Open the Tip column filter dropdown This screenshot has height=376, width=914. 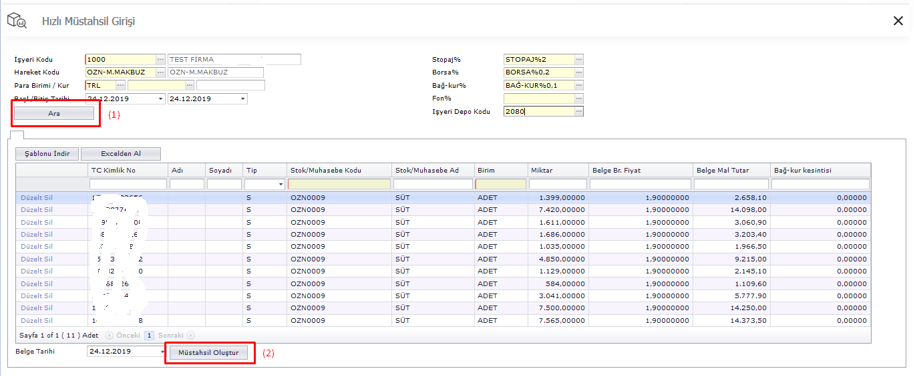(x=281, y=184)
